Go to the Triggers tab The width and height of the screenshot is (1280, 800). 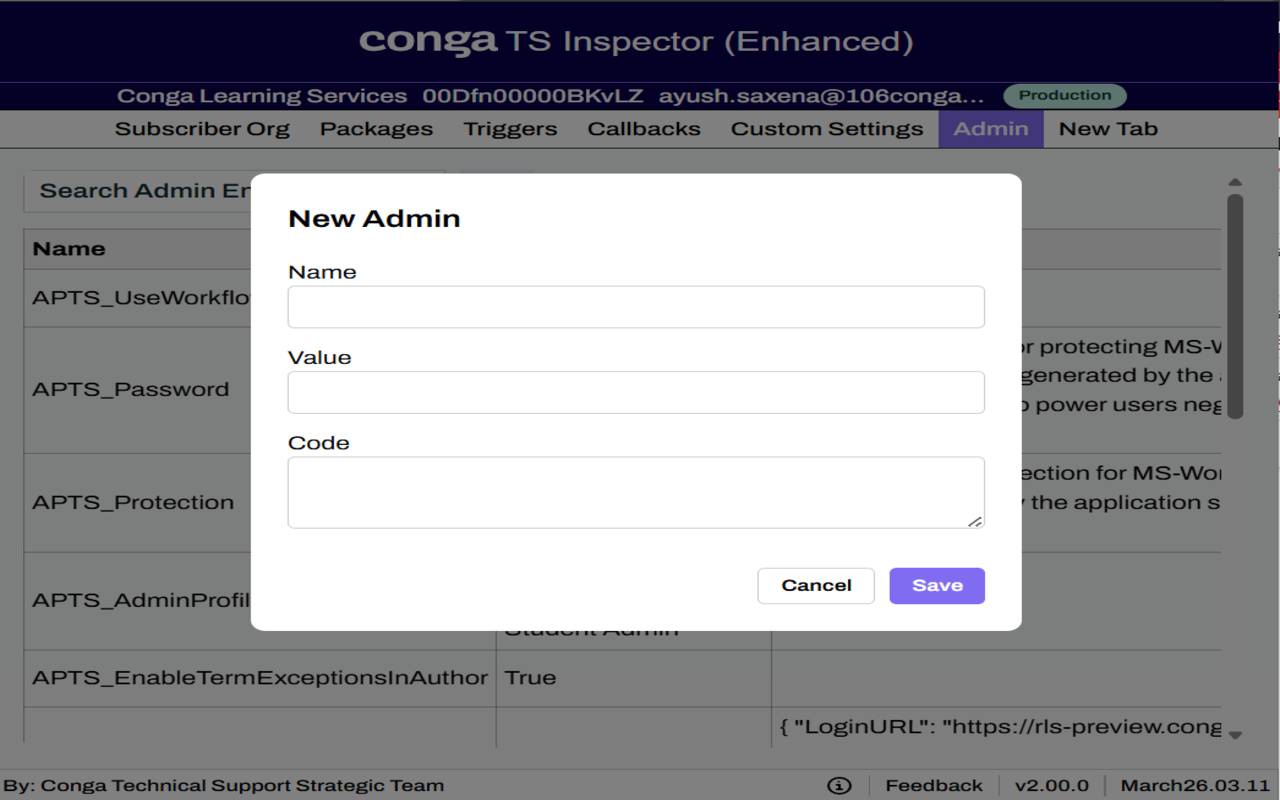click(510, 129)
